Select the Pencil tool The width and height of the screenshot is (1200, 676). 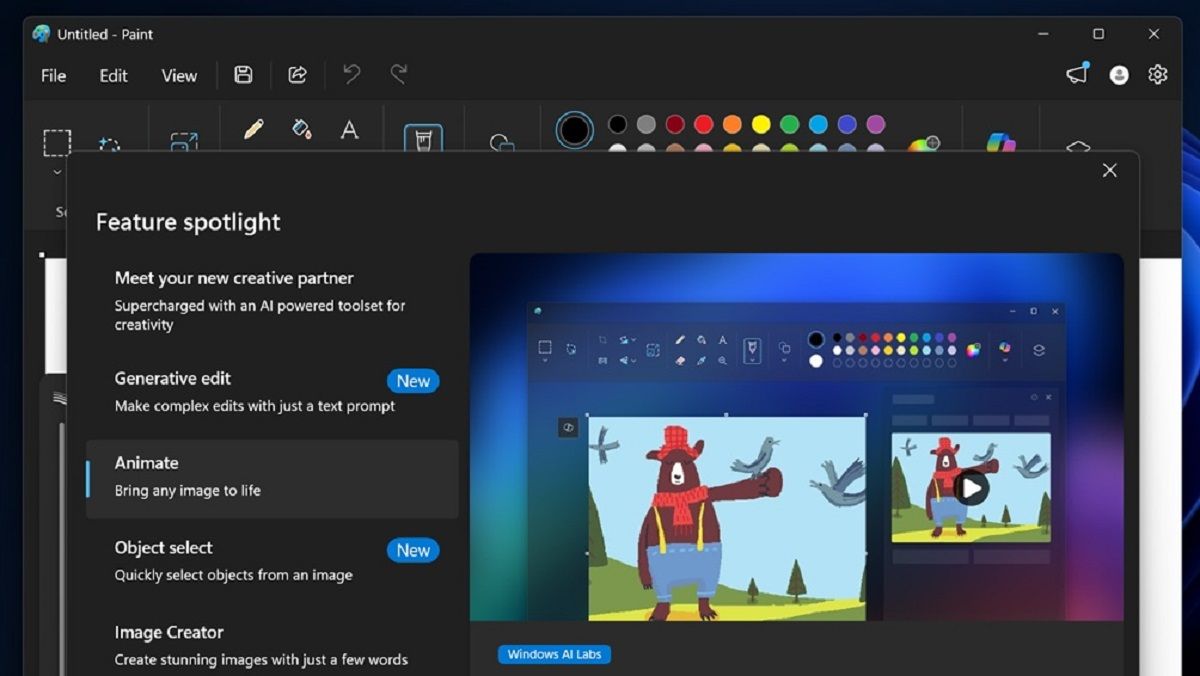coord(253,129)
